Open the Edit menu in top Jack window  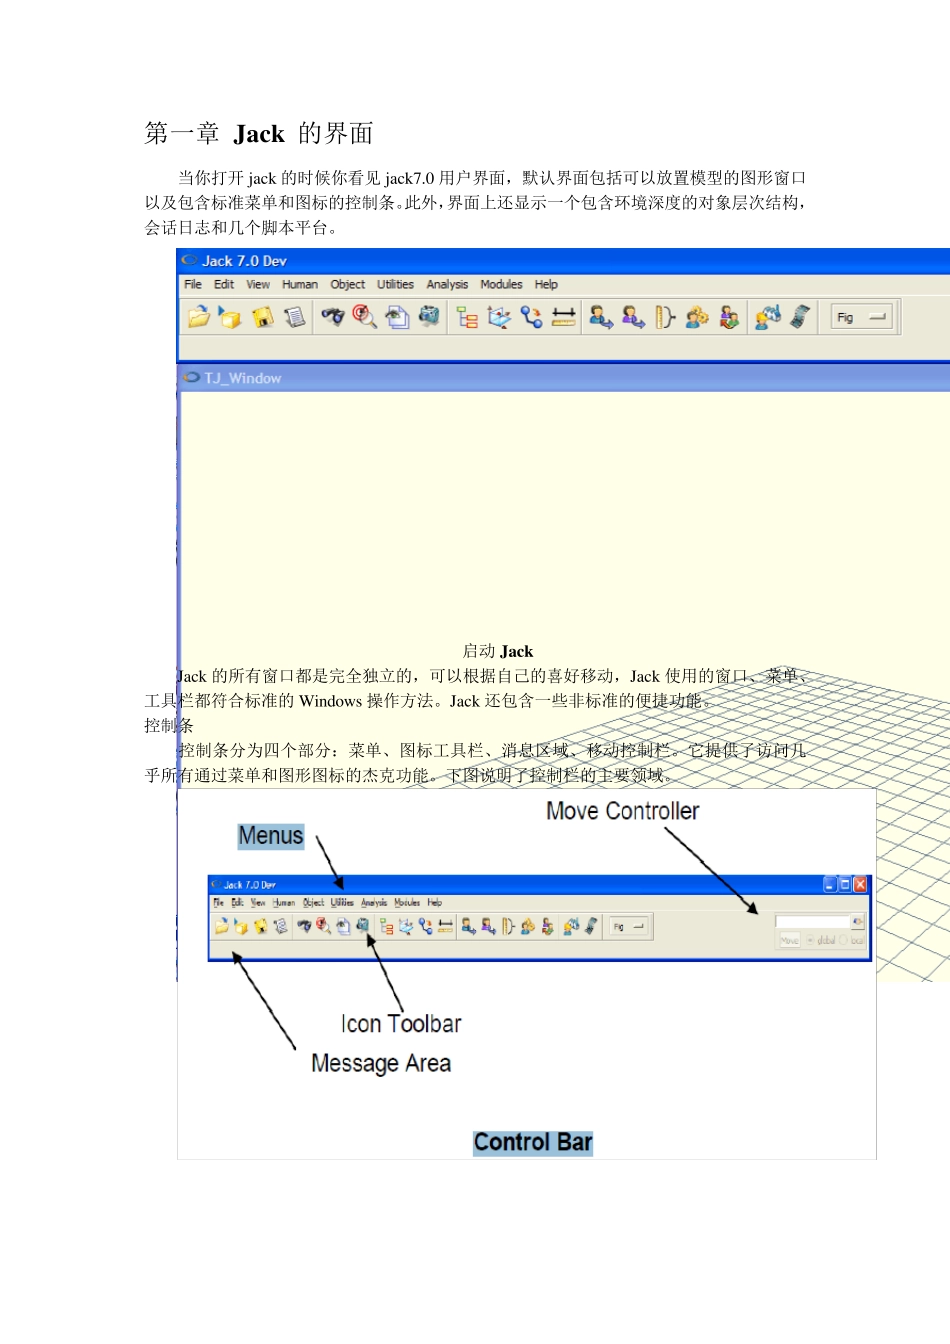click(x=224, y=284)
